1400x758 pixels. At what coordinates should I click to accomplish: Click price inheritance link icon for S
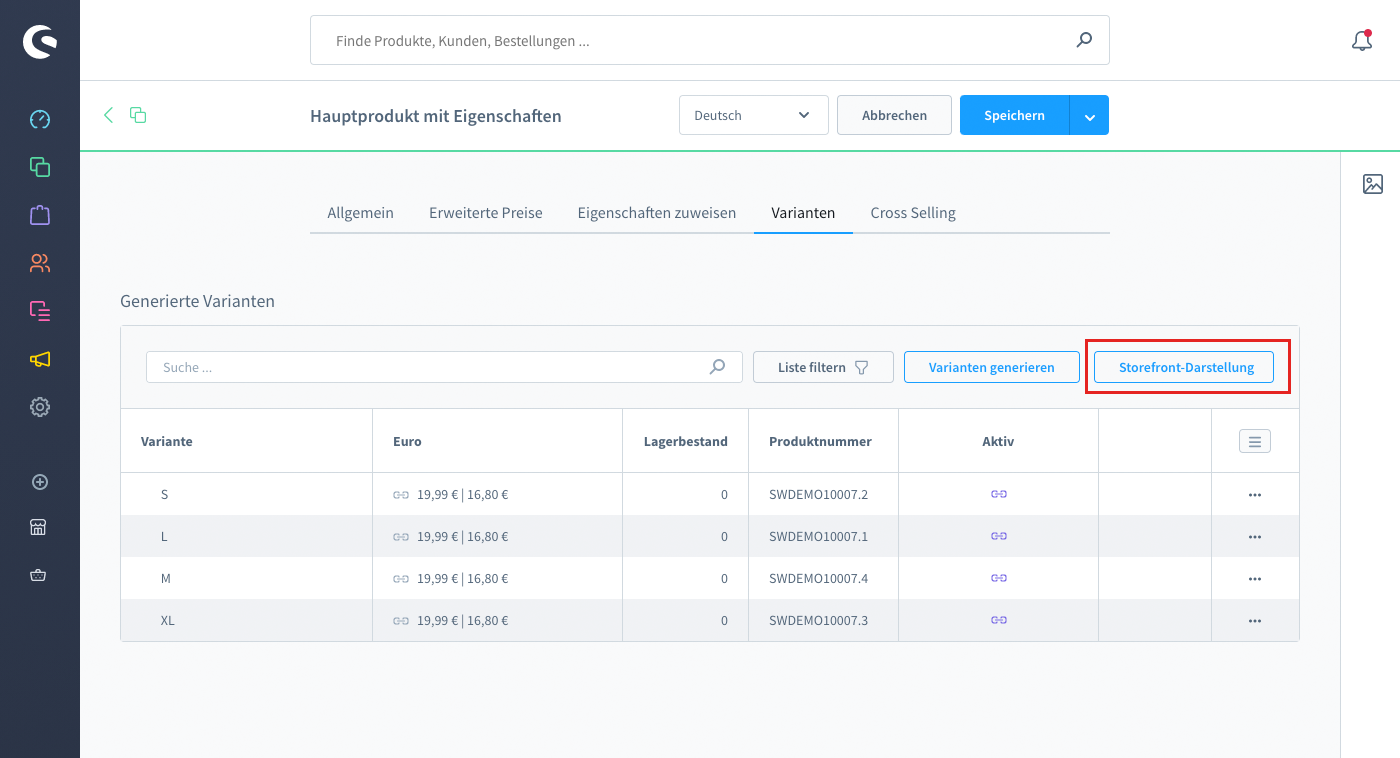pyautogui.click(x=401, y=494)
